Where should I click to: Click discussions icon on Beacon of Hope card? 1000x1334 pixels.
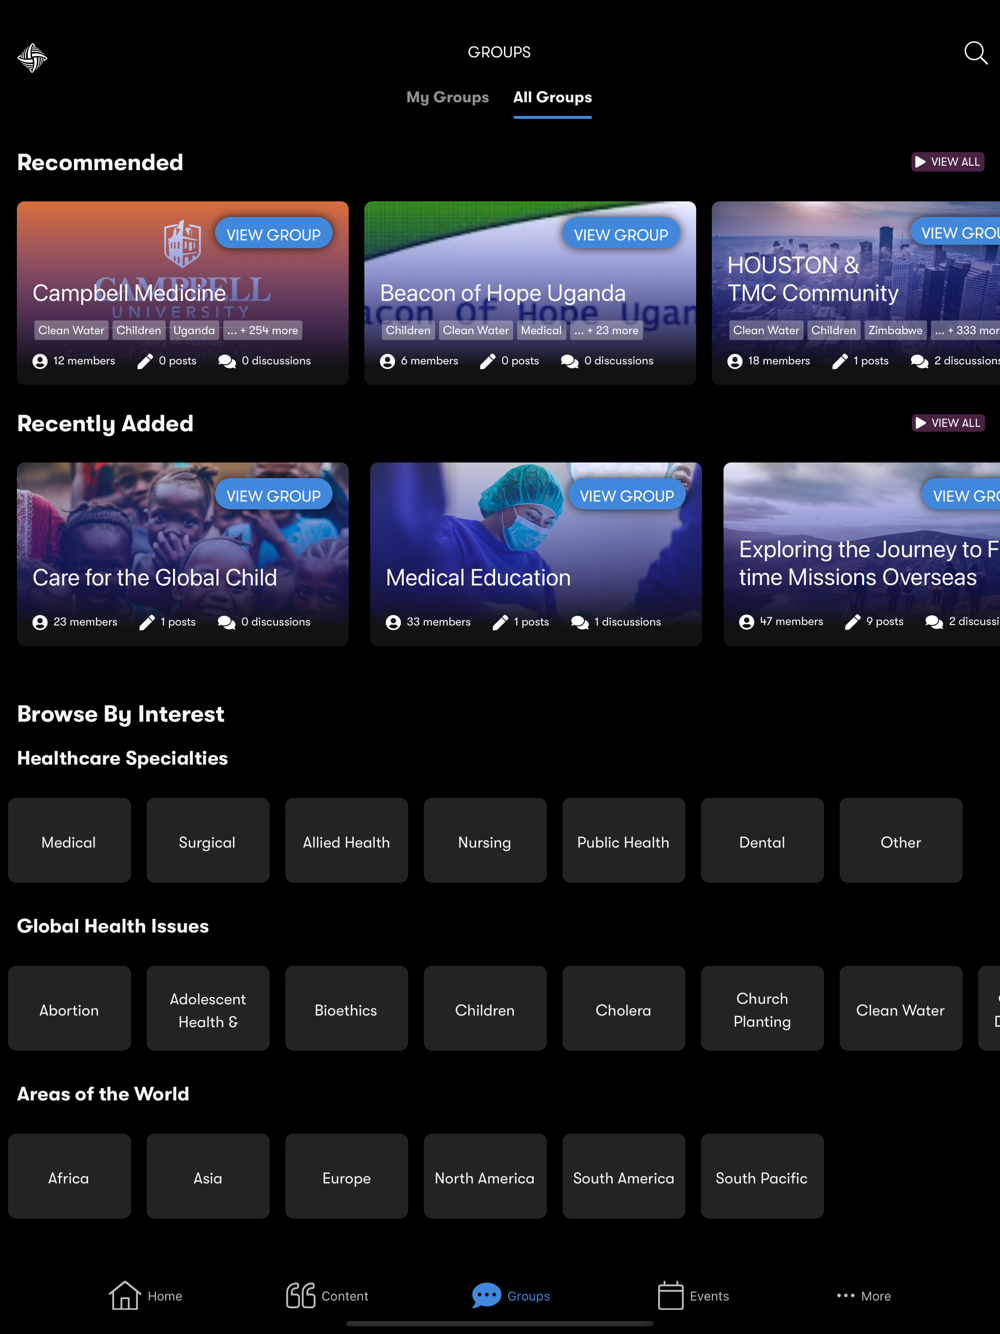pyautogui.click(x=570, y=361)
